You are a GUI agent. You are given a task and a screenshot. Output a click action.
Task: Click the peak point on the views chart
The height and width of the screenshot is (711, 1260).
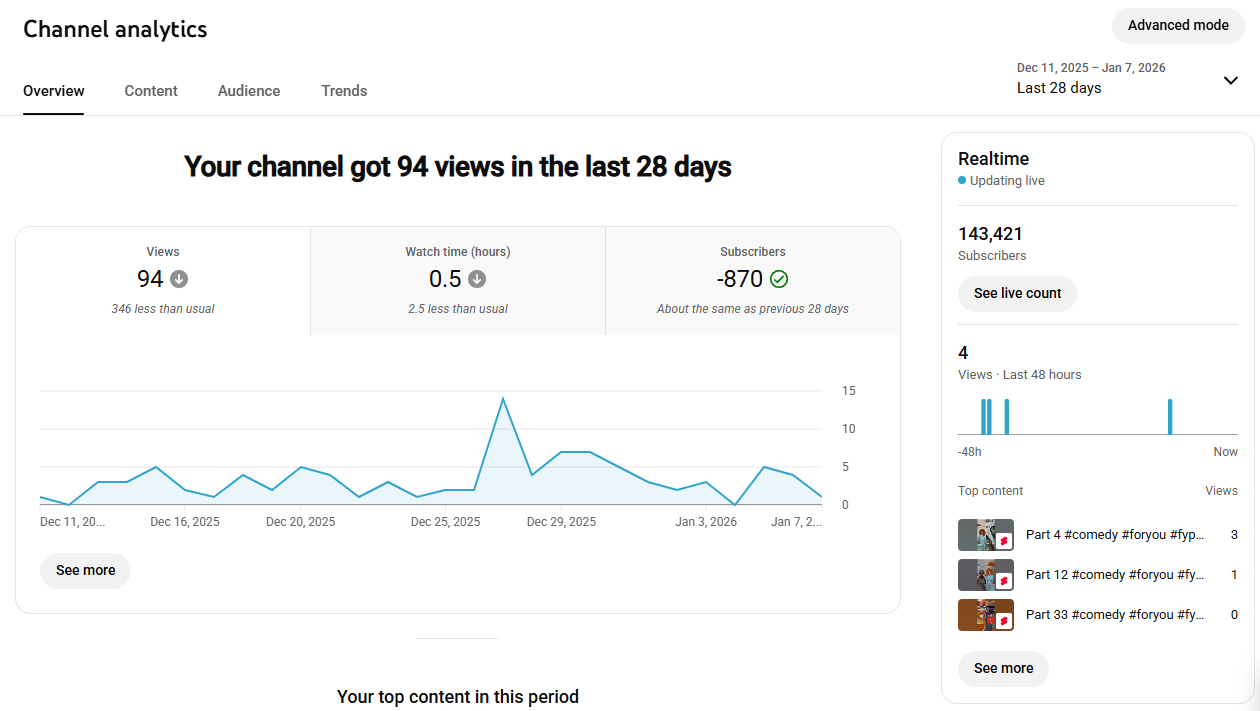[x=502, y=399]
